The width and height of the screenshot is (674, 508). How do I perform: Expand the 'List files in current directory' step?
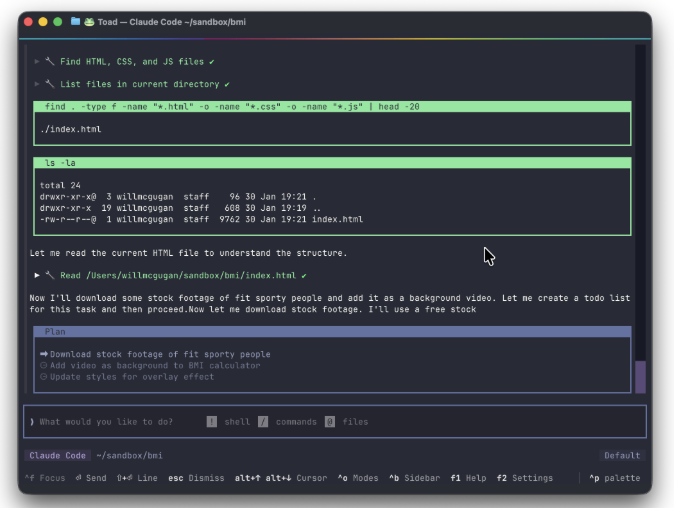[37, 84]
